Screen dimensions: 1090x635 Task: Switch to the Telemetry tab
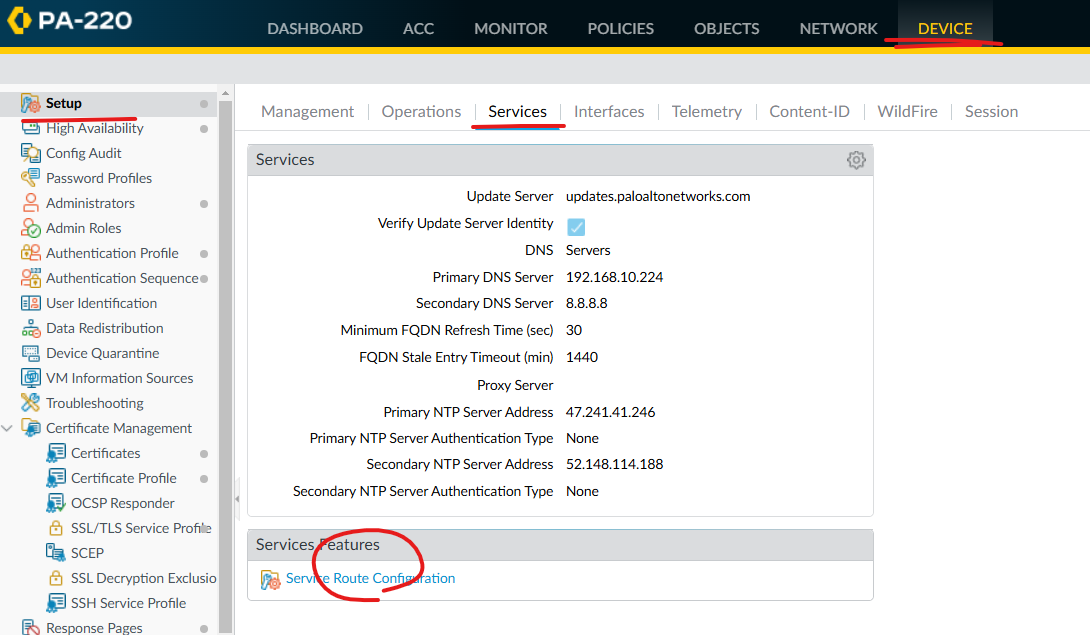706,111
